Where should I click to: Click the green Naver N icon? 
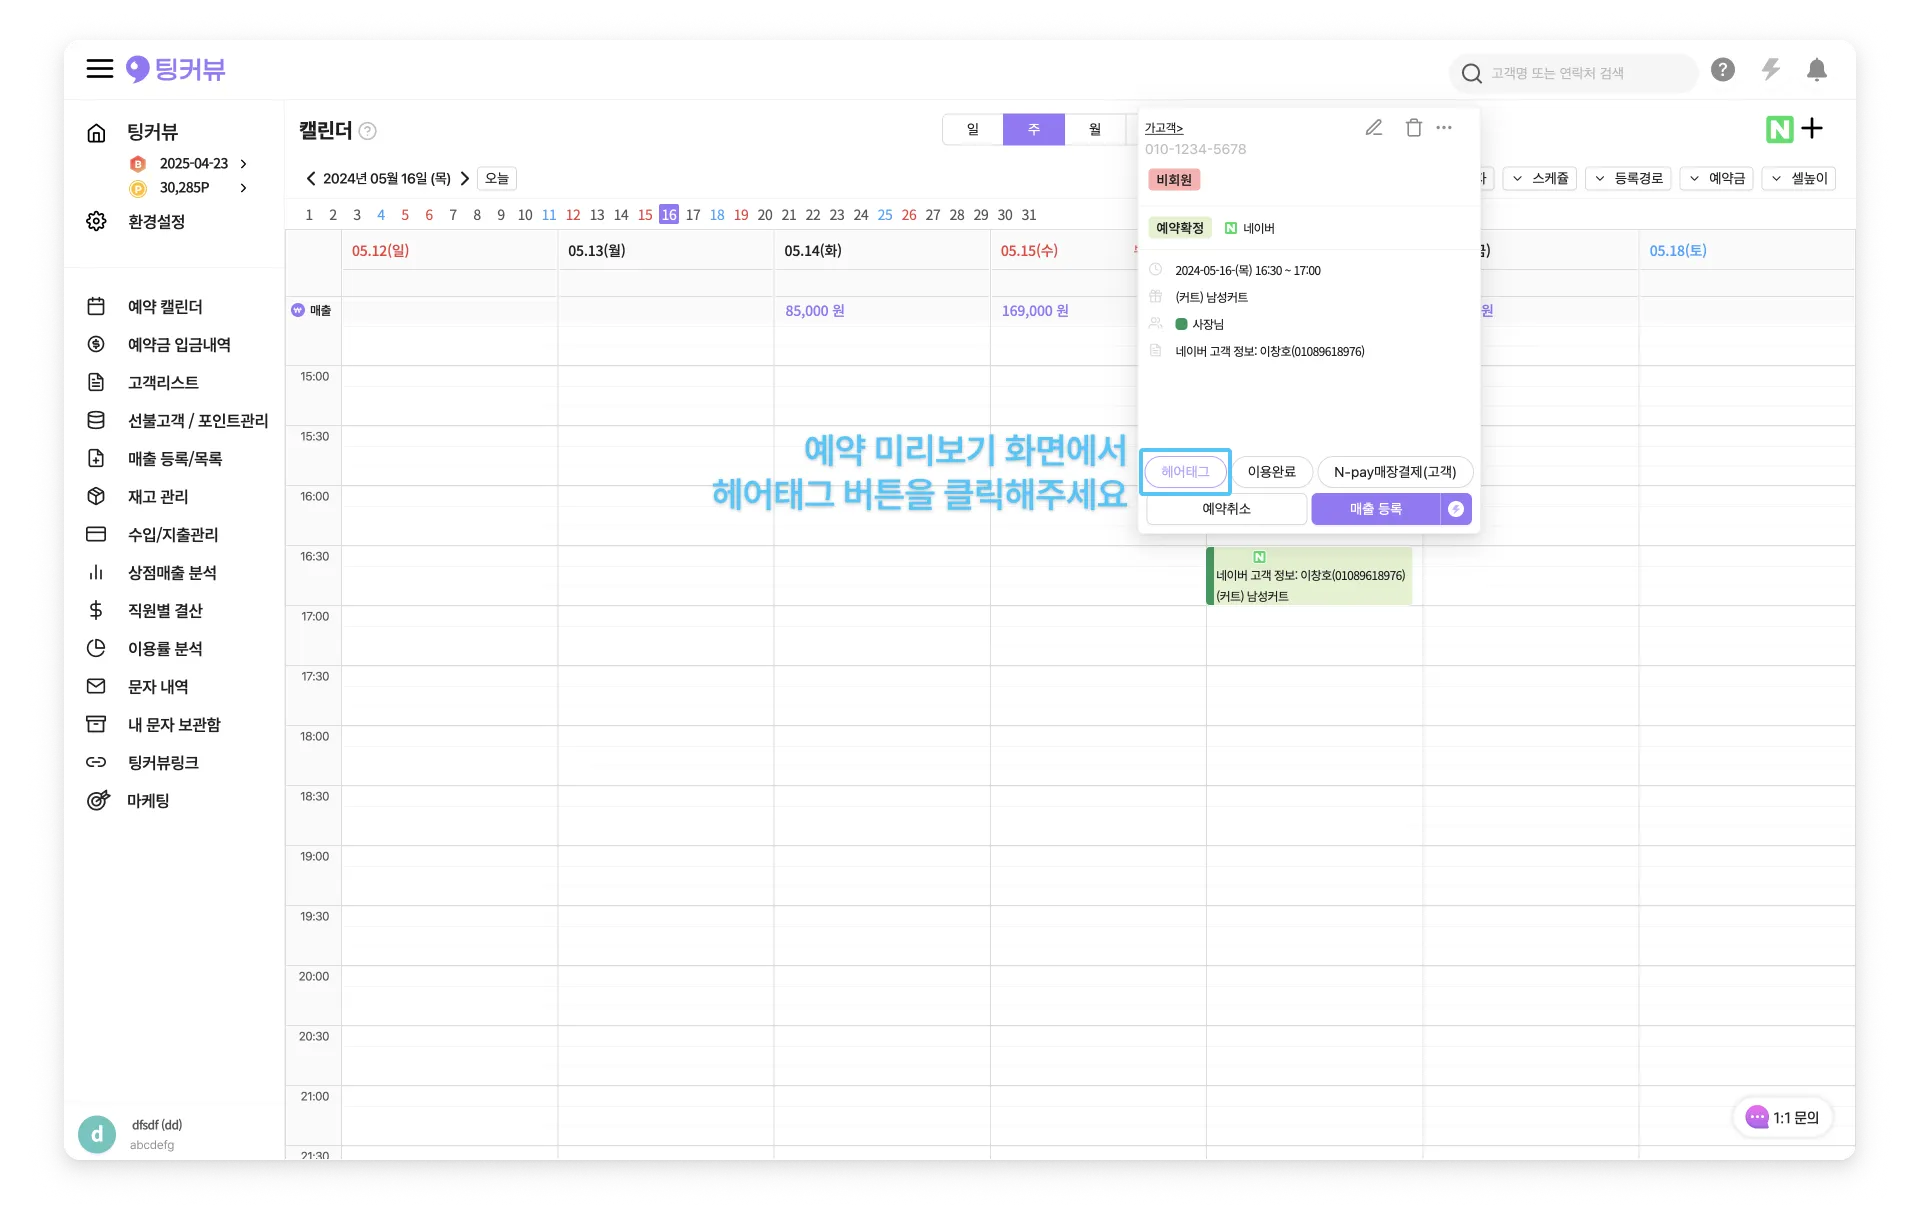pos(1779,129)
